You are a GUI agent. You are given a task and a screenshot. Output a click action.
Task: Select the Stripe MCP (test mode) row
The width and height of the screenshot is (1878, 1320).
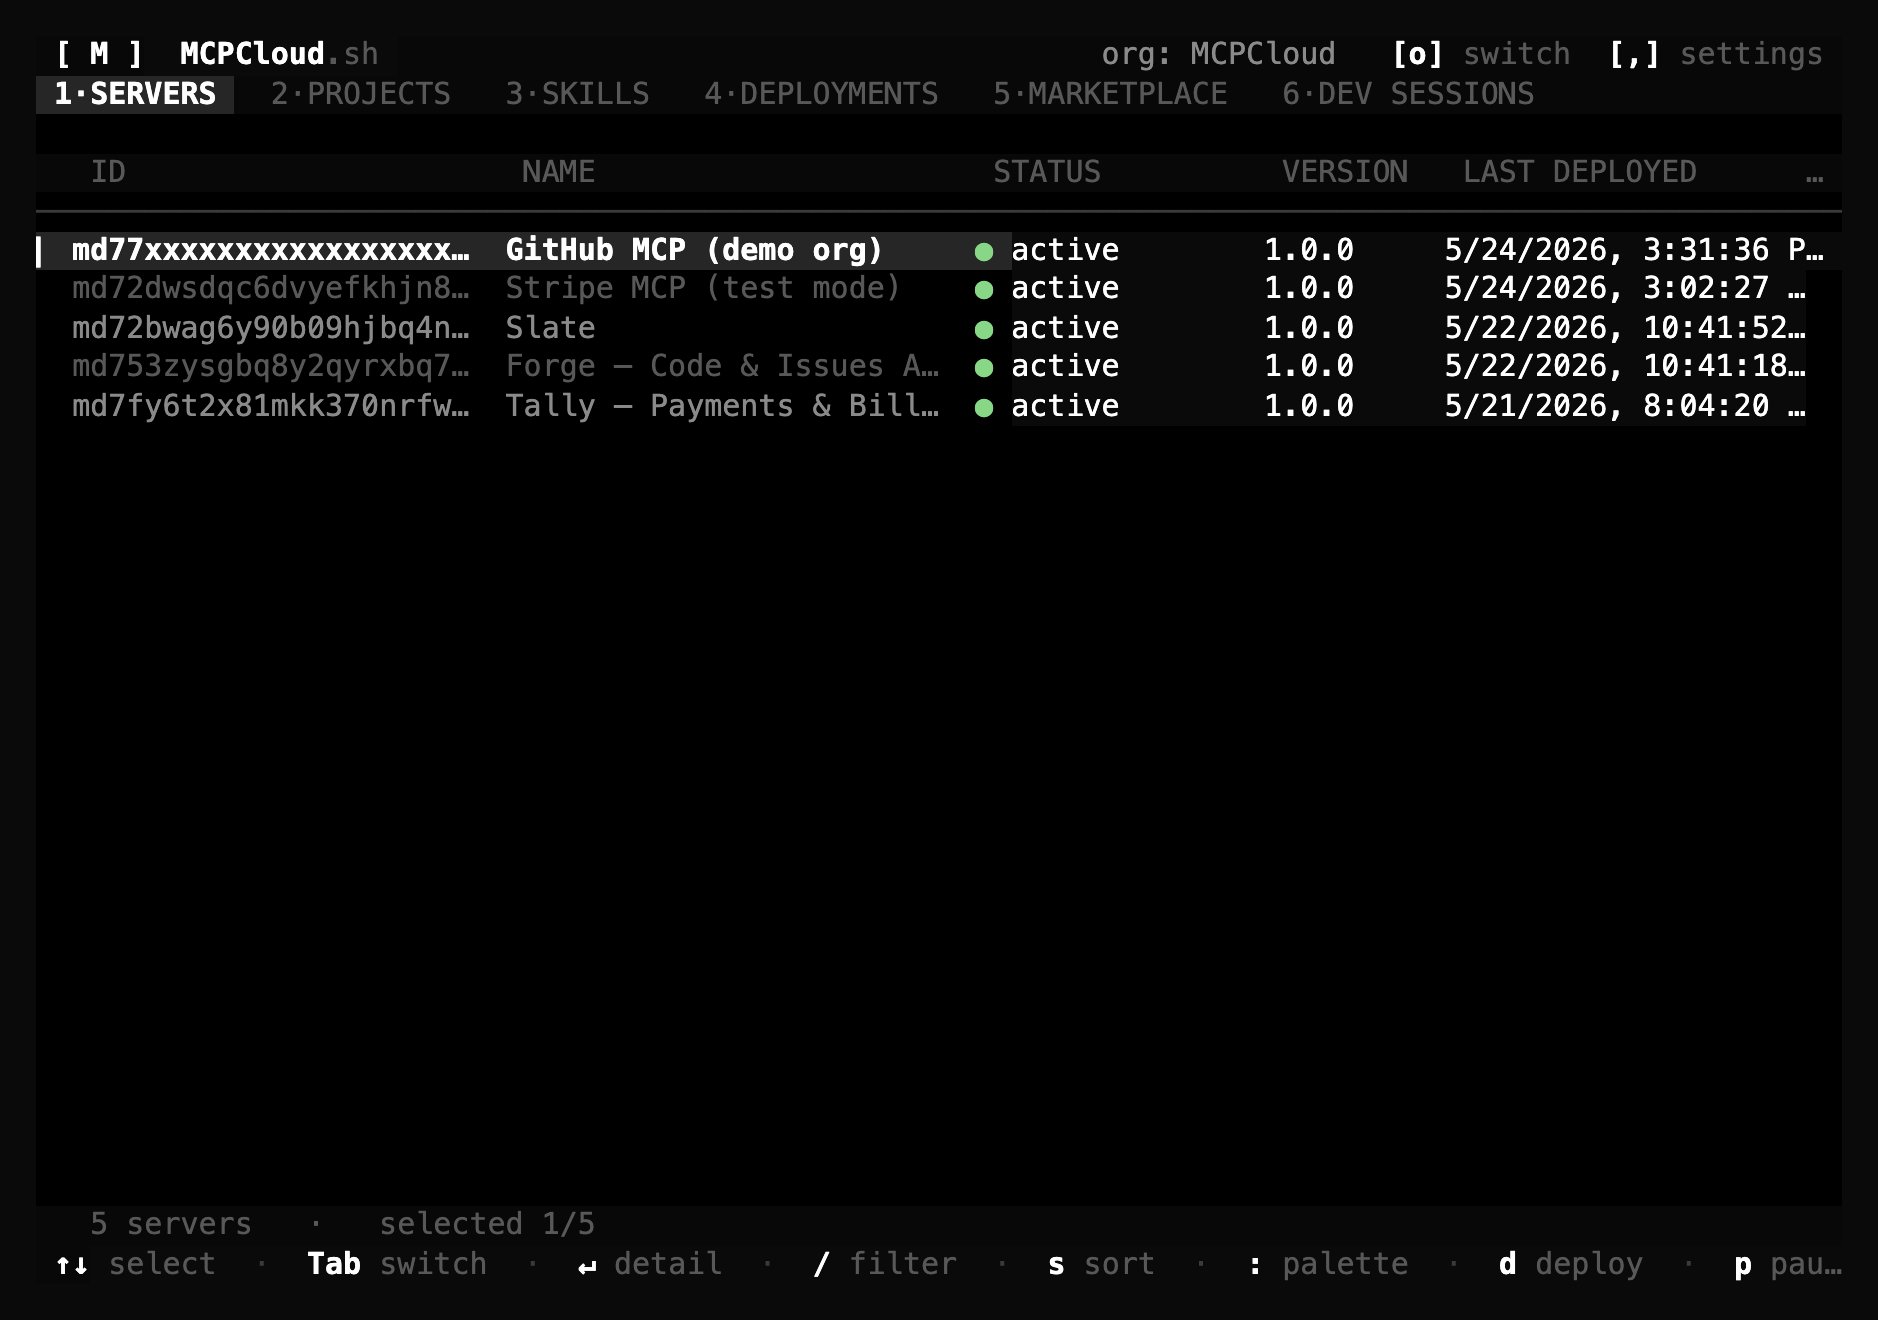click(939, 288)
